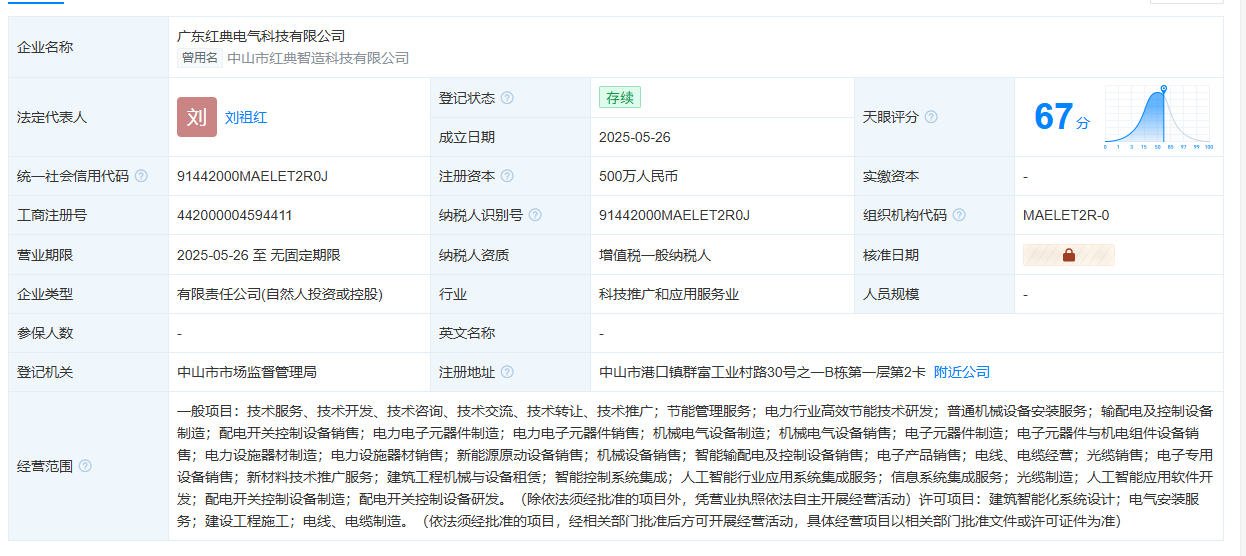Click the 天眼评分 distribution curve chart

[1158, 117]
